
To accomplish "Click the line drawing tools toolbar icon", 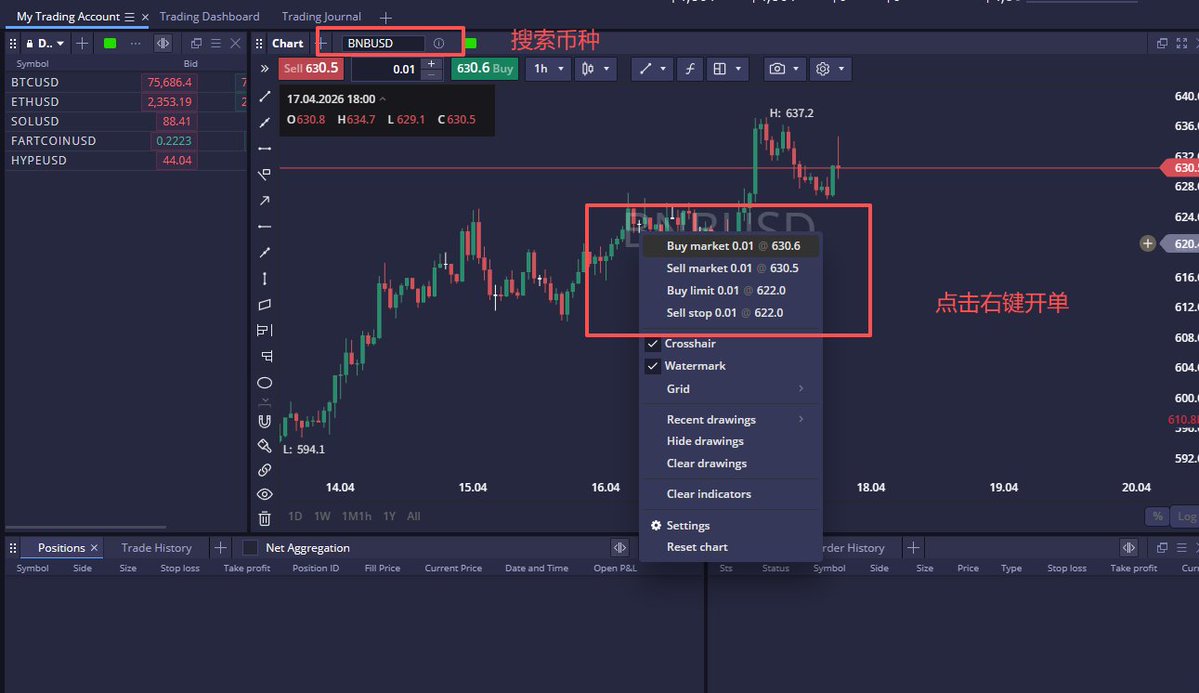I will click(x=645, y=69).
